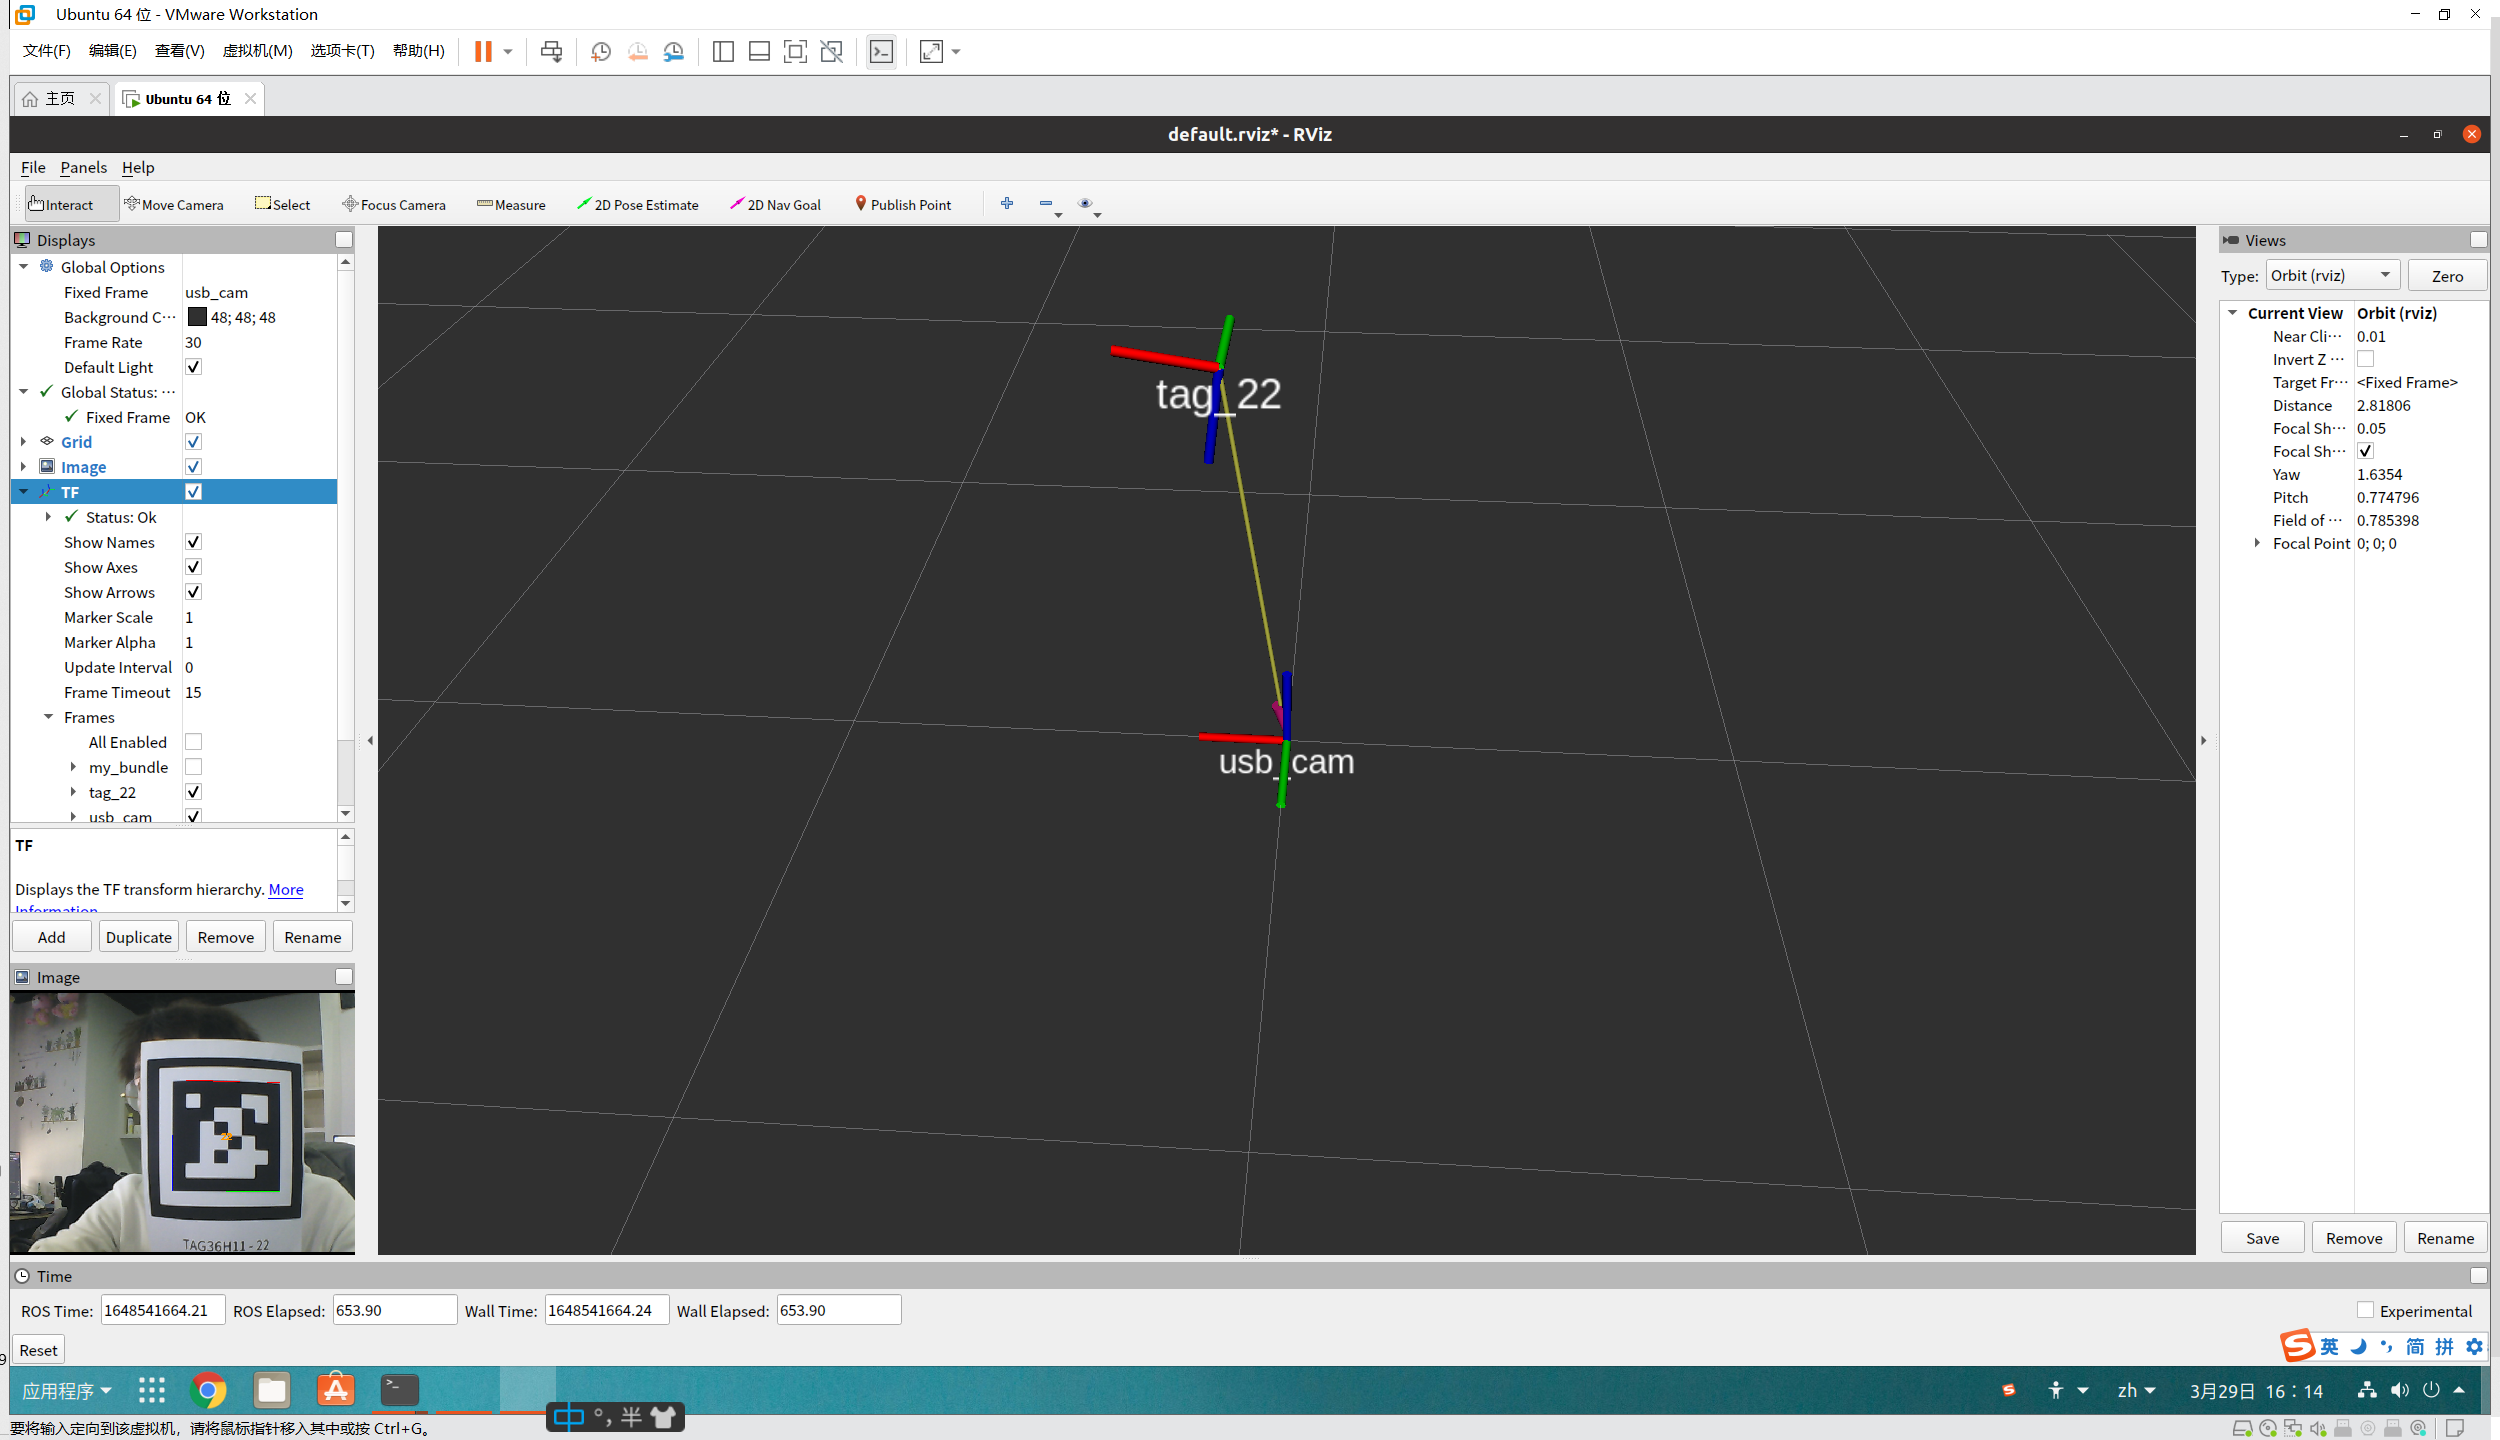Screen dimensions: 2500x1440
Task: Activate the Measure tool
Action: [x=511, y=204]
